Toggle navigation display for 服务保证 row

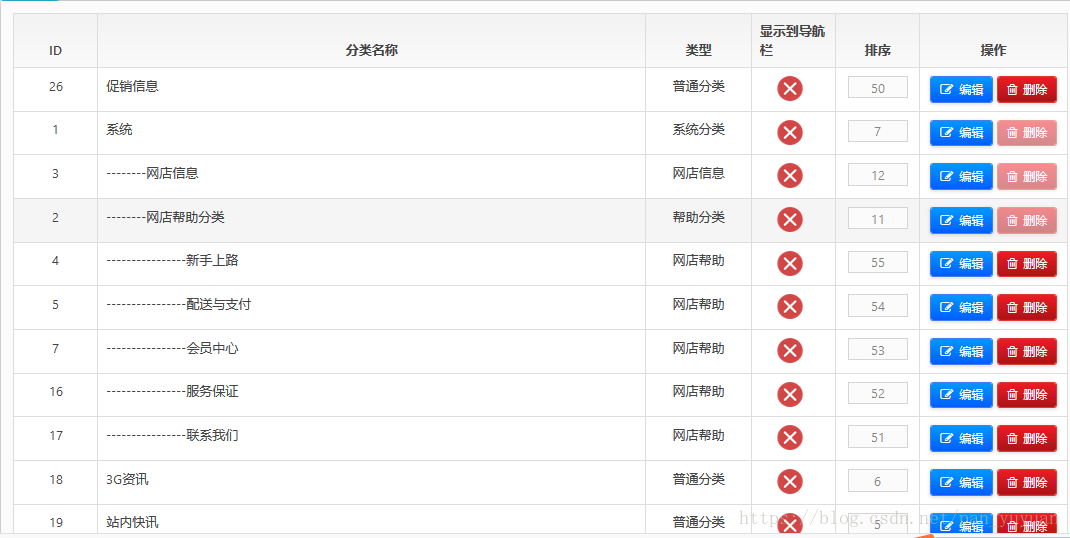click(x=790, y=395)
